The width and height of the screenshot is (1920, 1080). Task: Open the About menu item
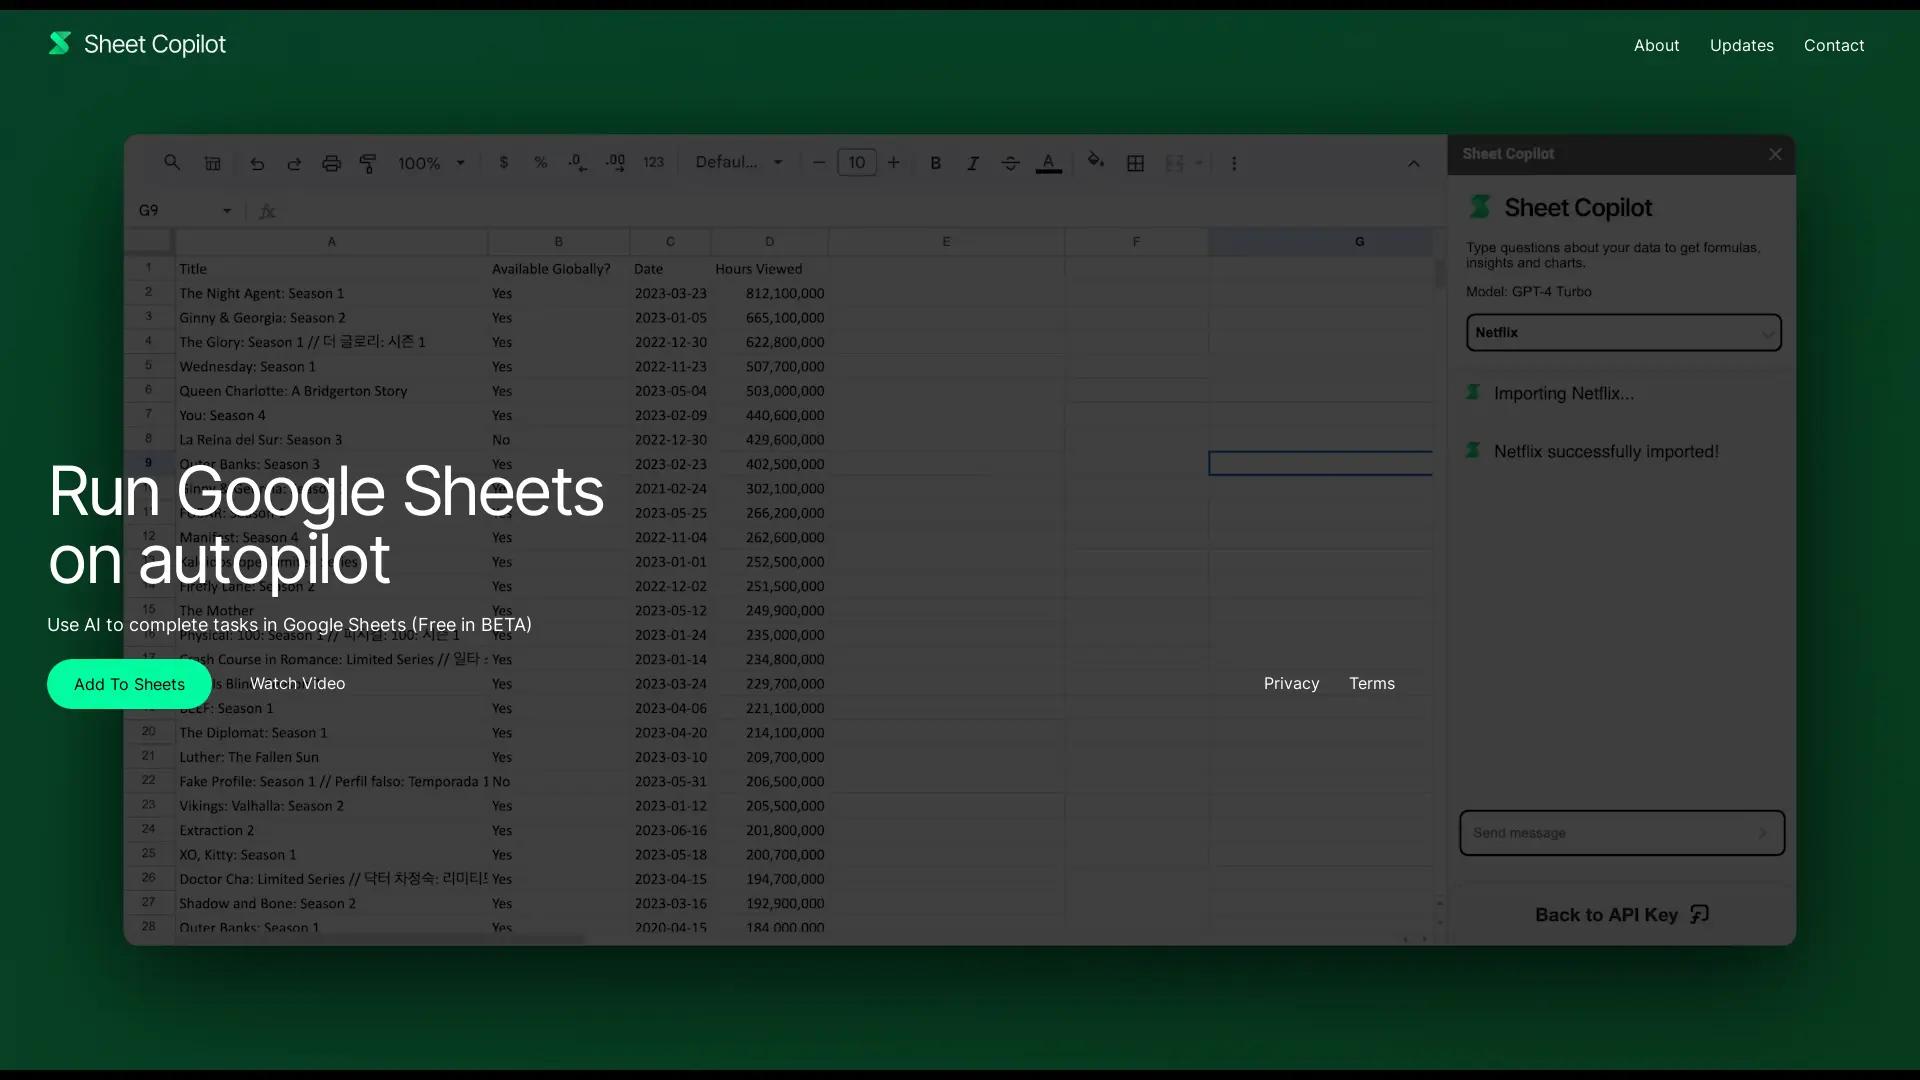tap(1656, 45)
